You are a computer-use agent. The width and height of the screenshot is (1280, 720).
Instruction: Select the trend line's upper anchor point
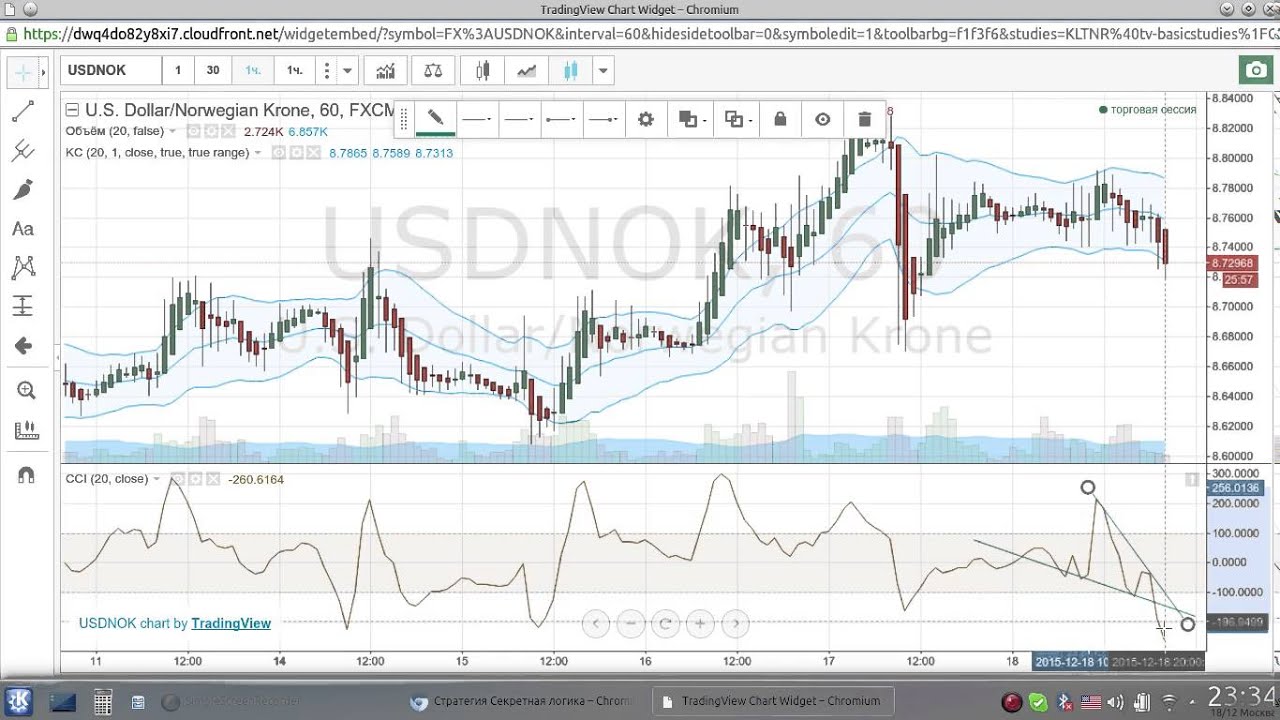tap(1088, 488)
